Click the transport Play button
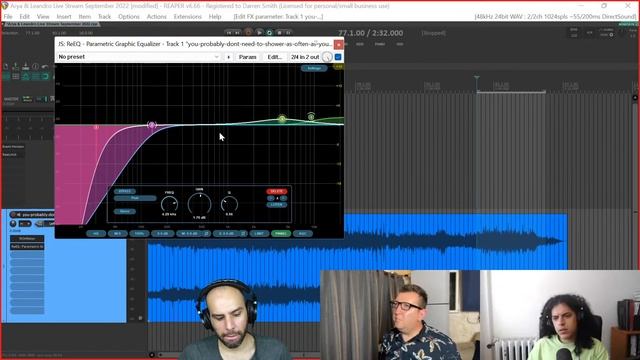Viewport: 640px width, 360px height. point(259,33)
